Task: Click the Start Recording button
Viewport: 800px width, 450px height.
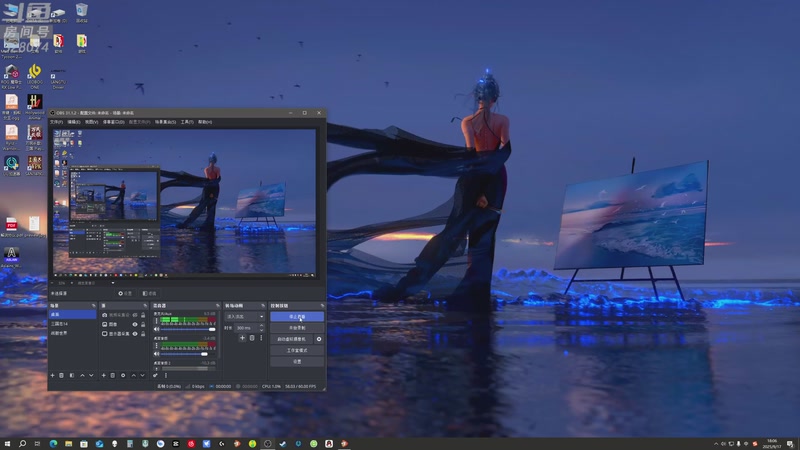Action: pos(297,328)
